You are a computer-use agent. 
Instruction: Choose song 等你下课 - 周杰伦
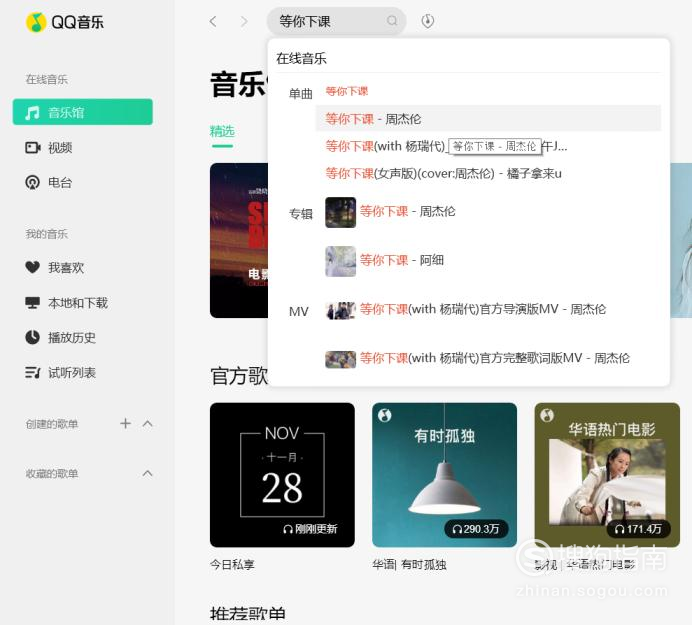click(488, 118)
